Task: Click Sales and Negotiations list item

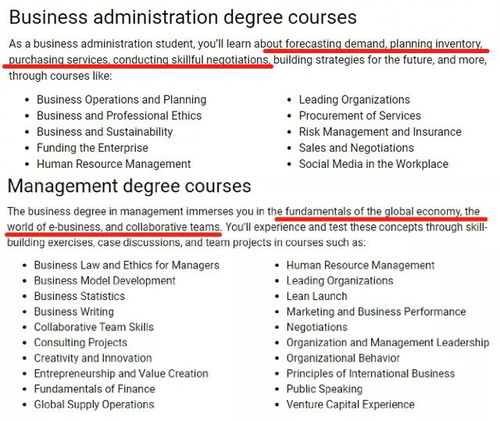Action: [x=356, y=148]
